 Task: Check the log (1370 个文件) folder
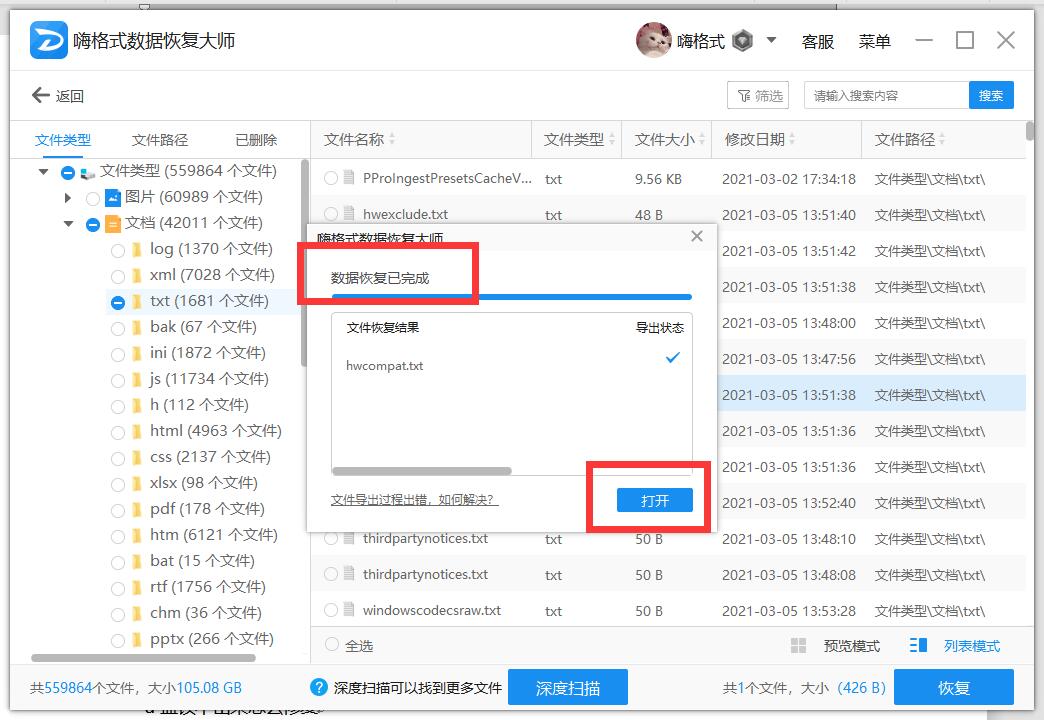(118, 250)
